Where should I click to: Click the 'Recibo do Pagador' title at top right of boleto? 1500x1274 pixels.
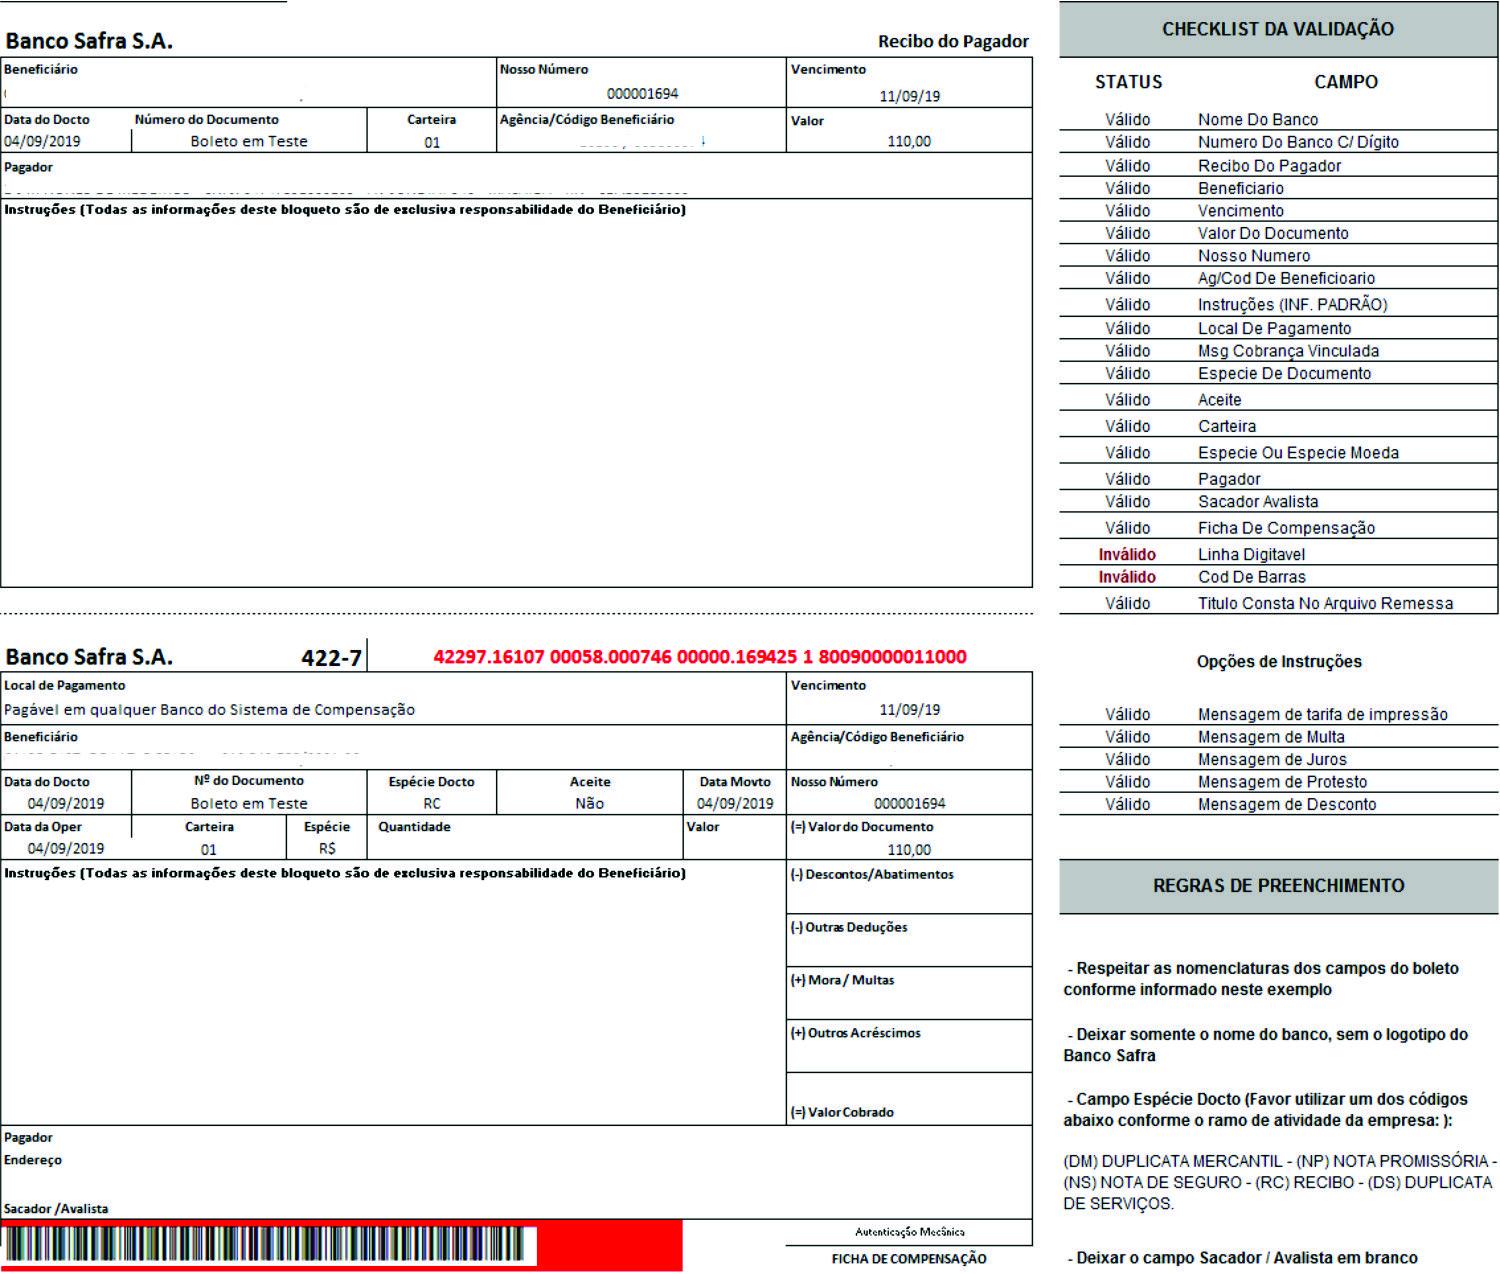coord(953,41)
